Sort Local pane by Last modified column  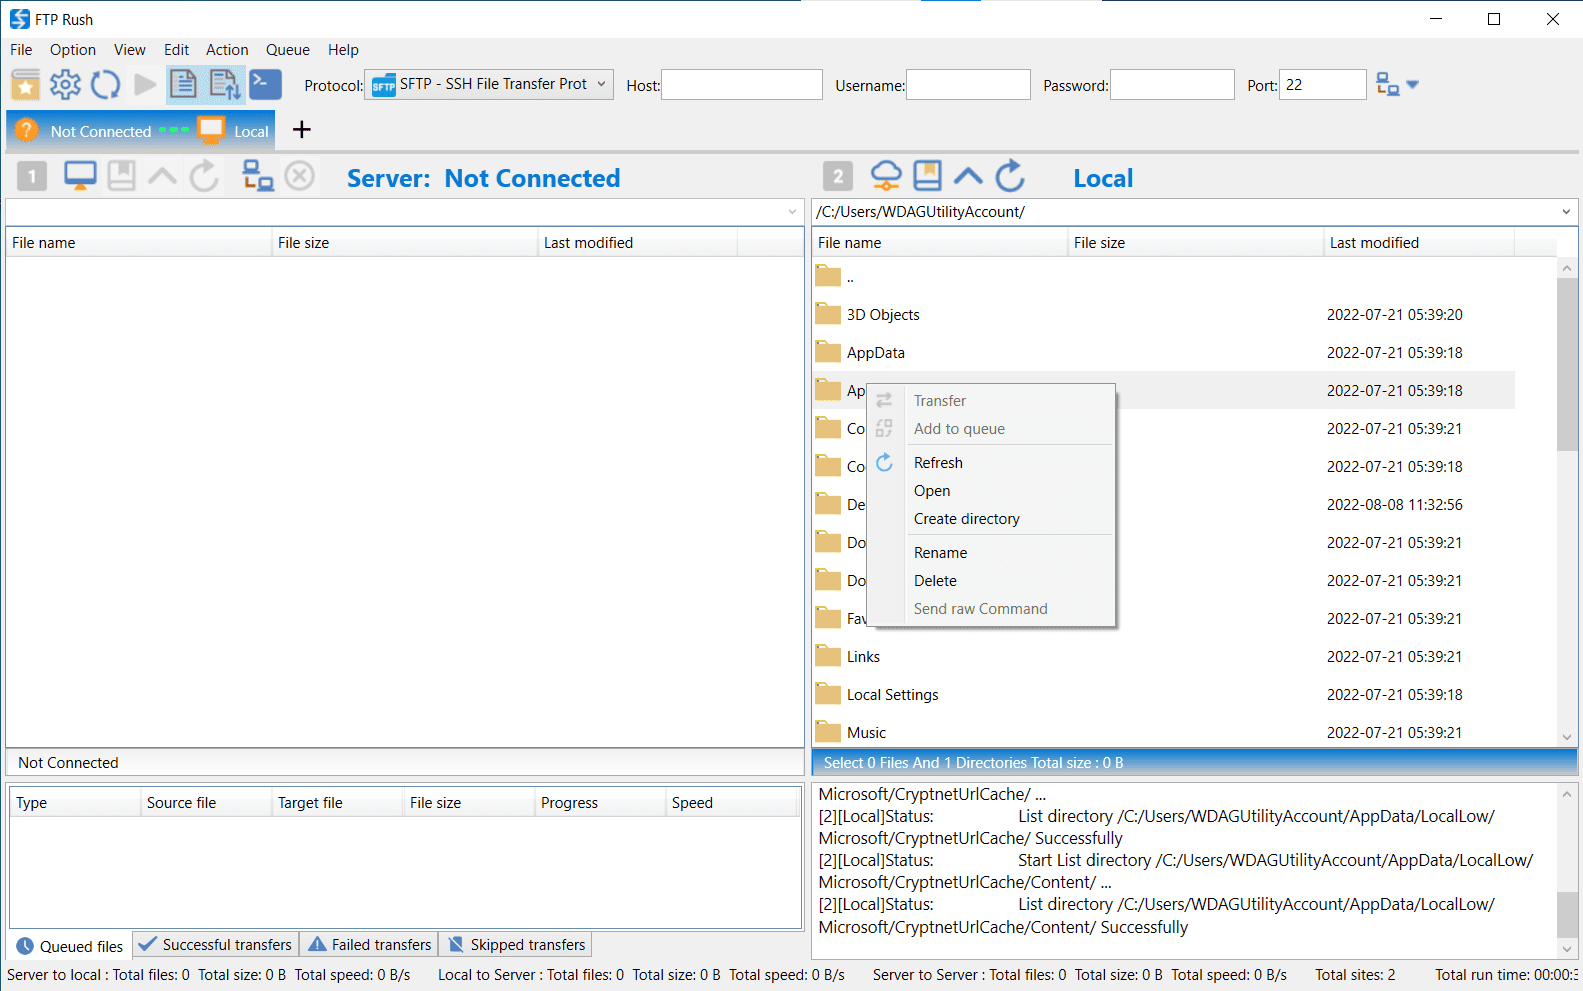pyautogui.click(x=1418, y=243)
